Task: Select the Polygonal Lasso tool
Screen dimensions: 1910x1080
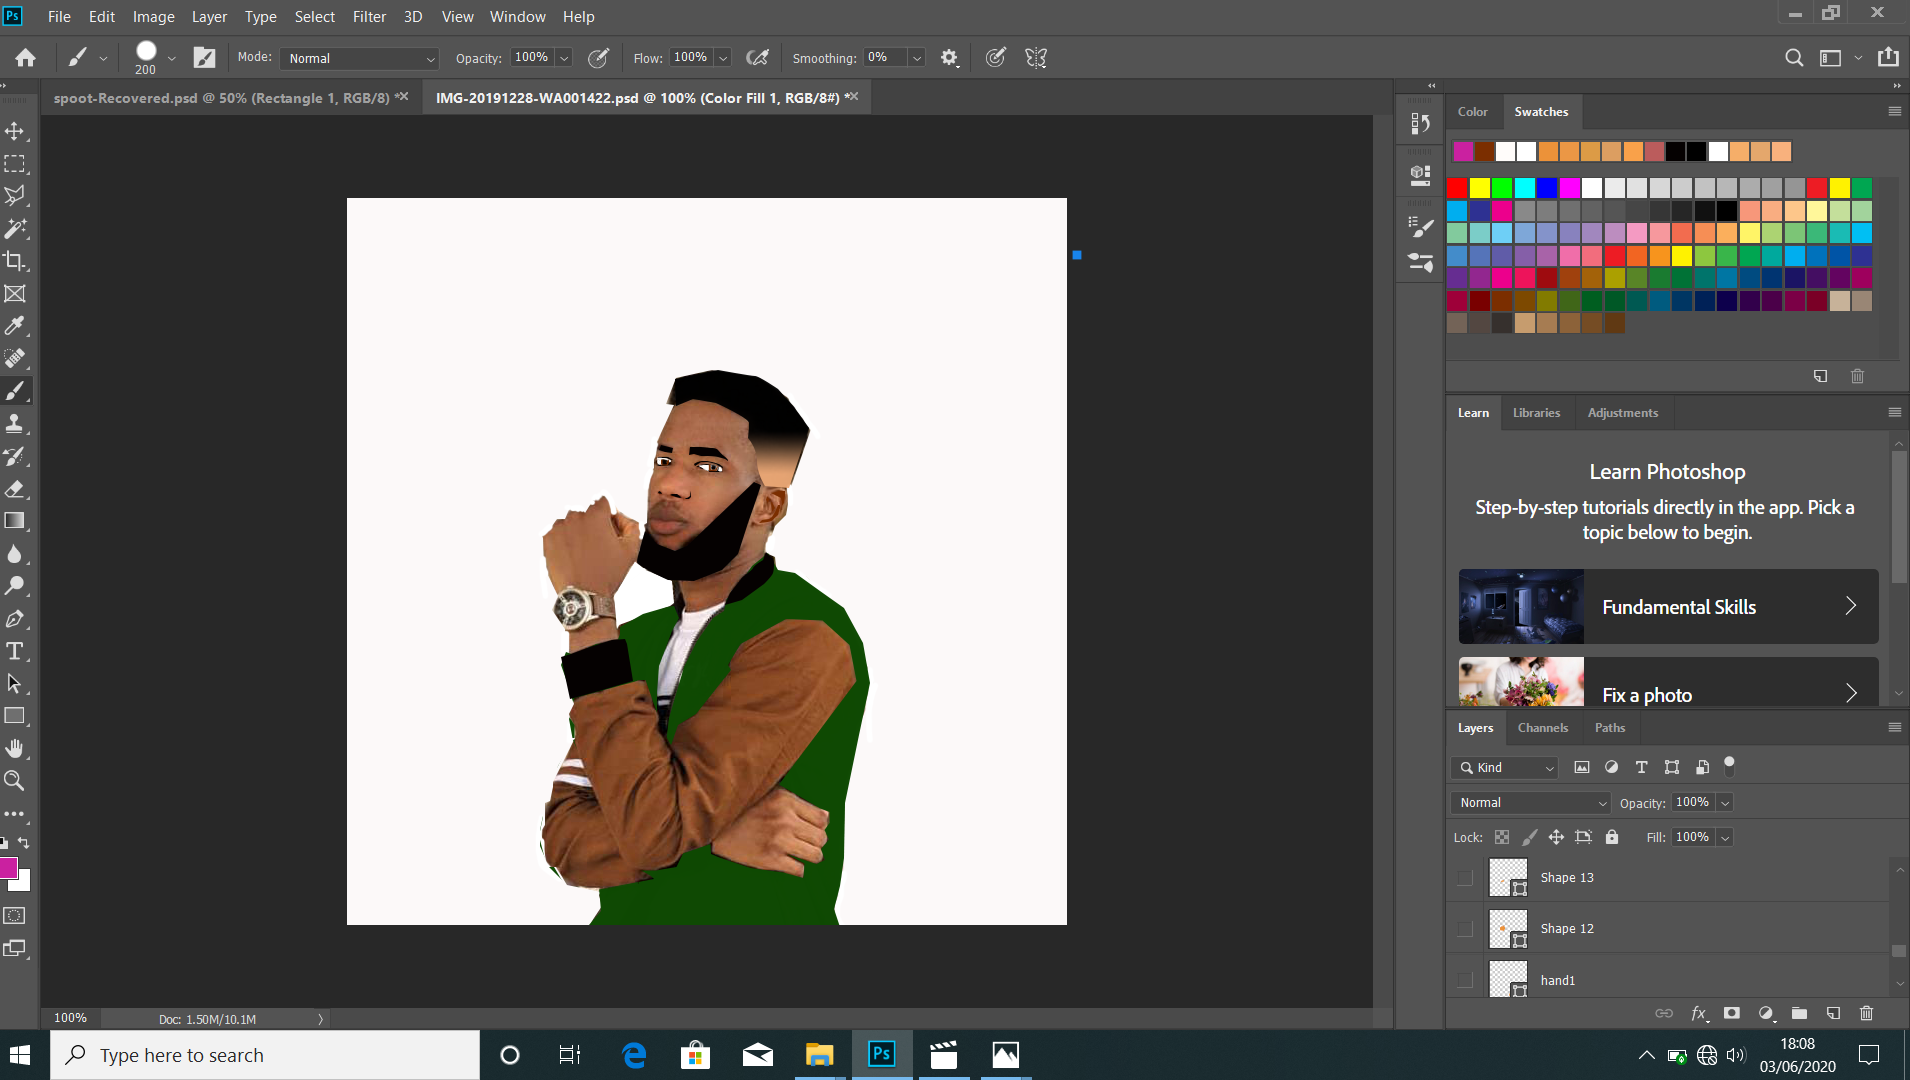Action: 15,196
